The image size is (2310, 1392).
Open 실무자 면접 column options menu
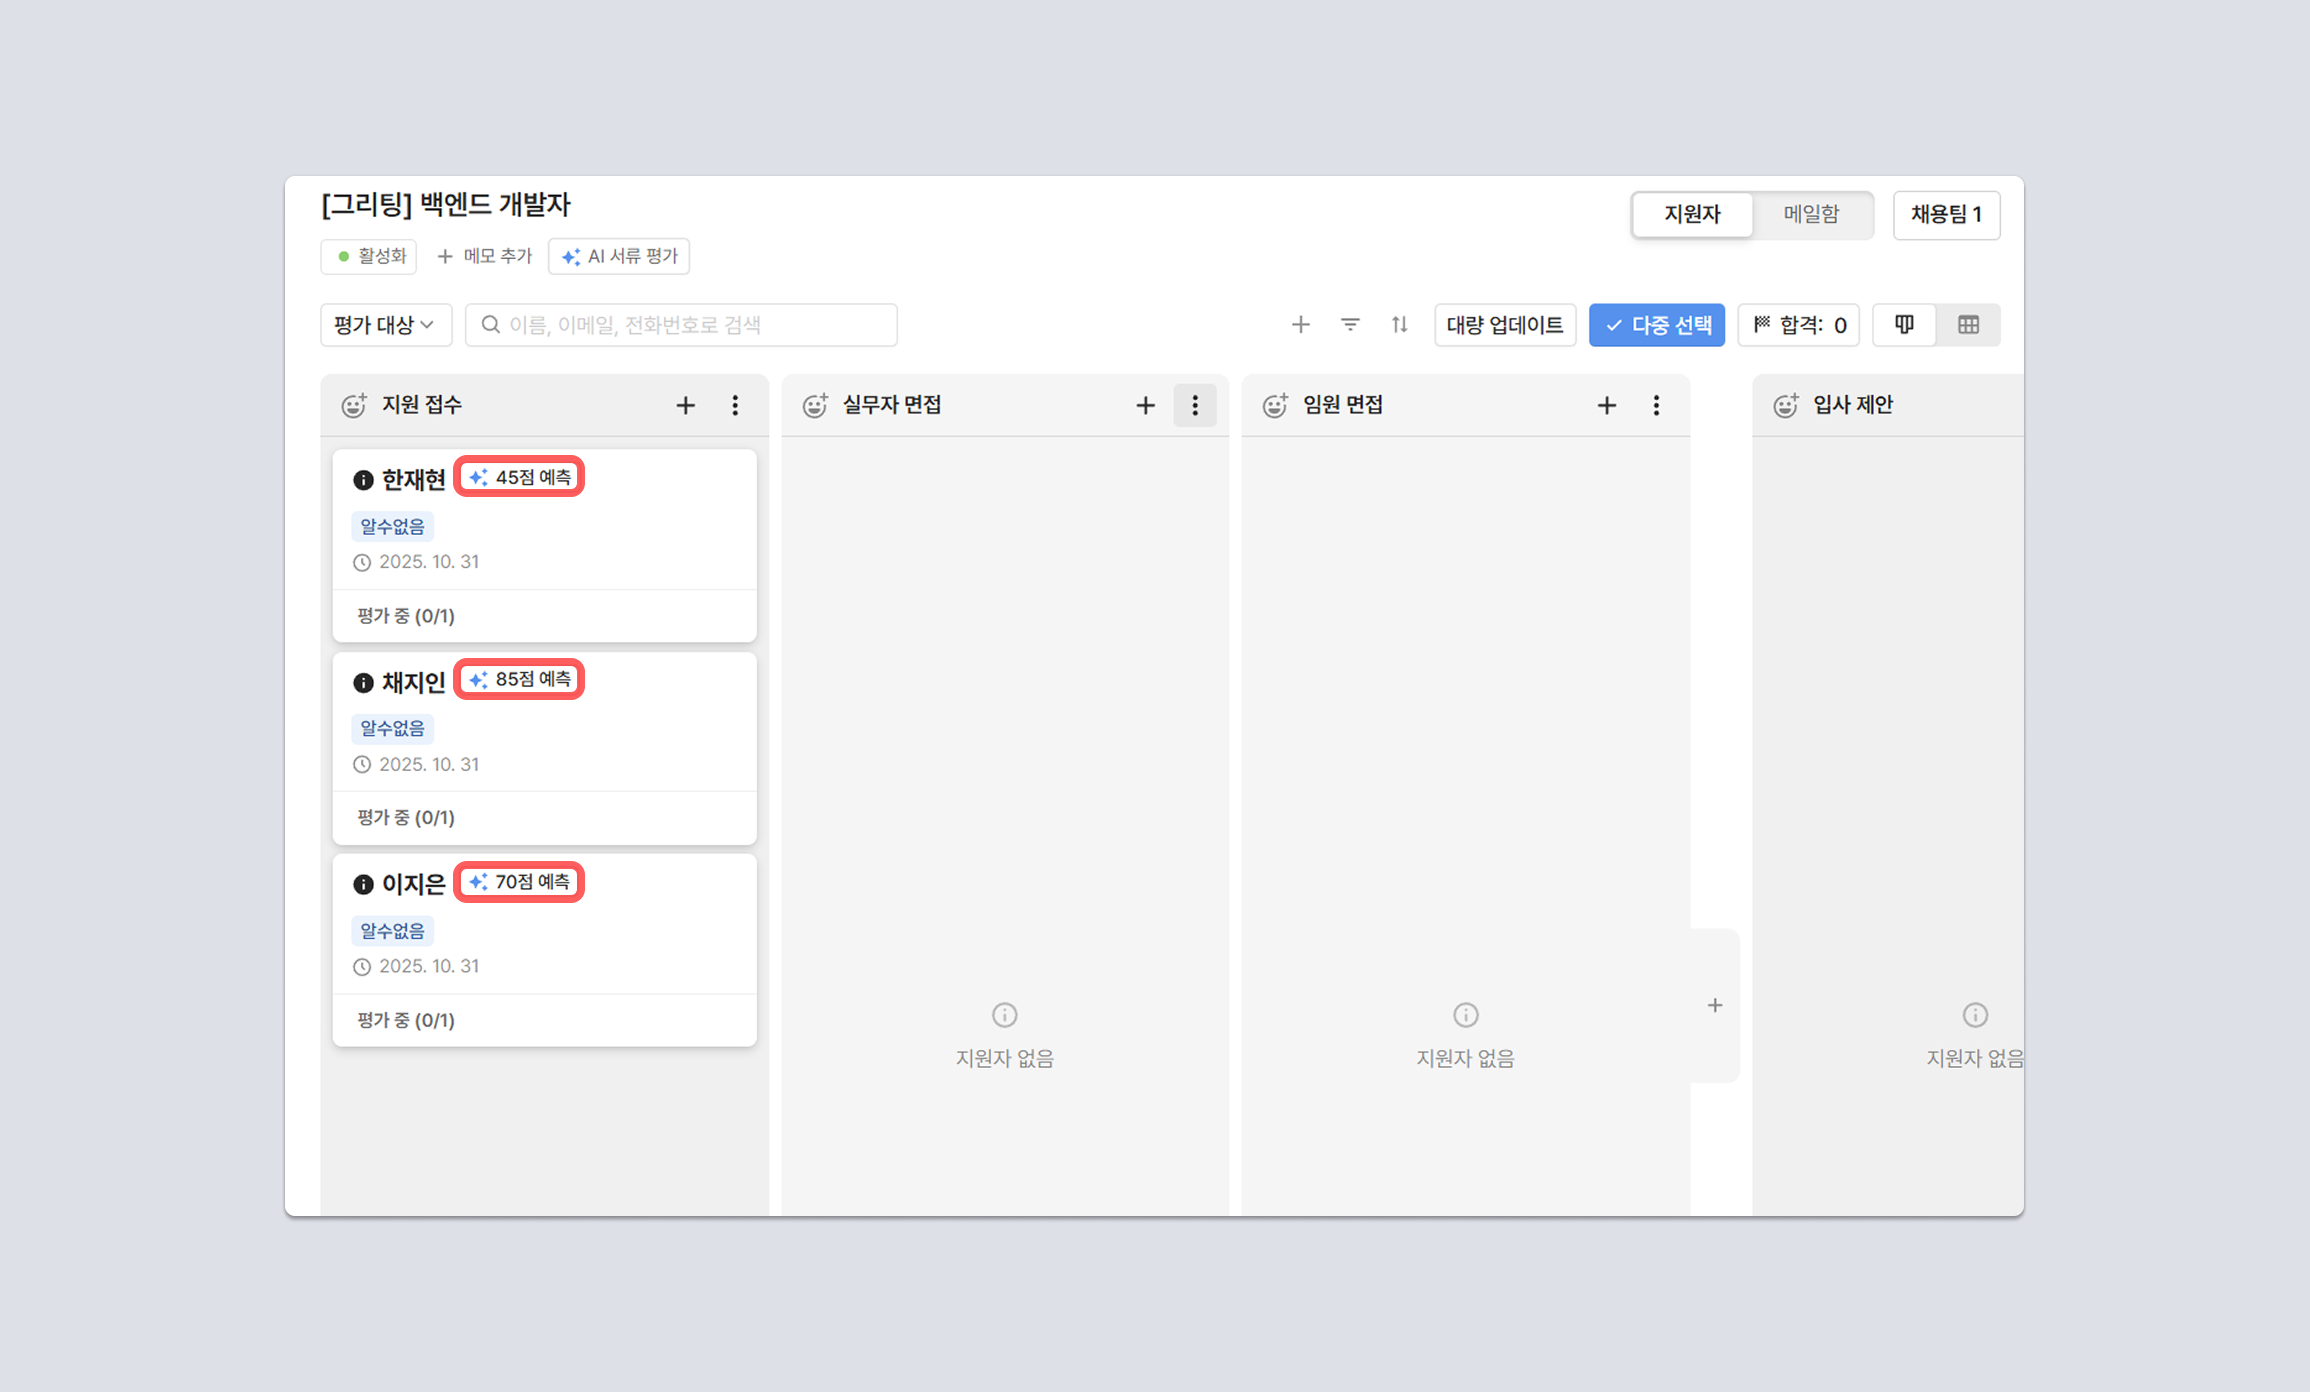pyautogui.click(x=1195, y=405)
